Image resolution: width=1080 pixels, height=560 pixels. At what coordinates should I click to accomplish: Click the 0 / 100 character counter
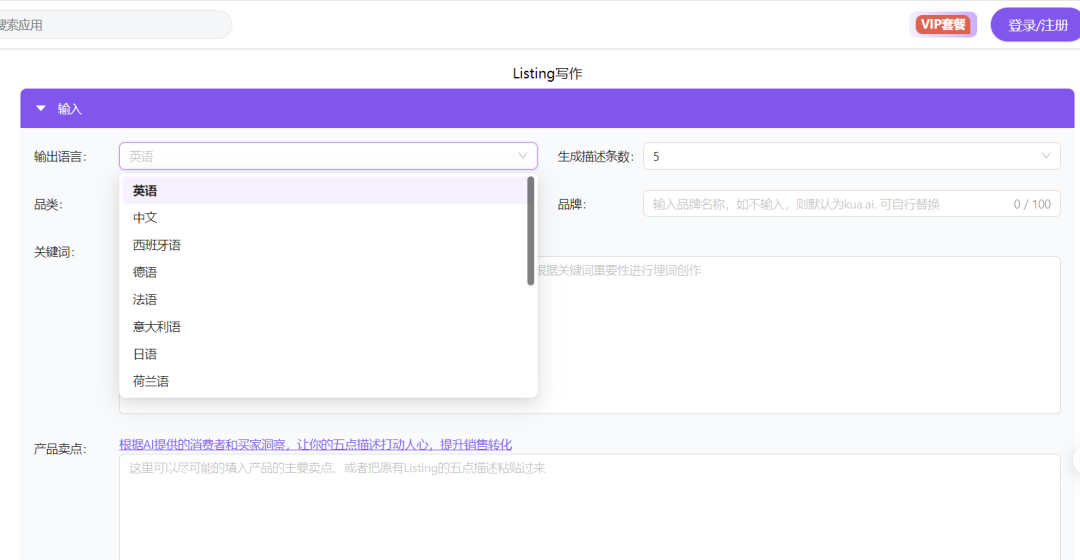[1032, 204]
